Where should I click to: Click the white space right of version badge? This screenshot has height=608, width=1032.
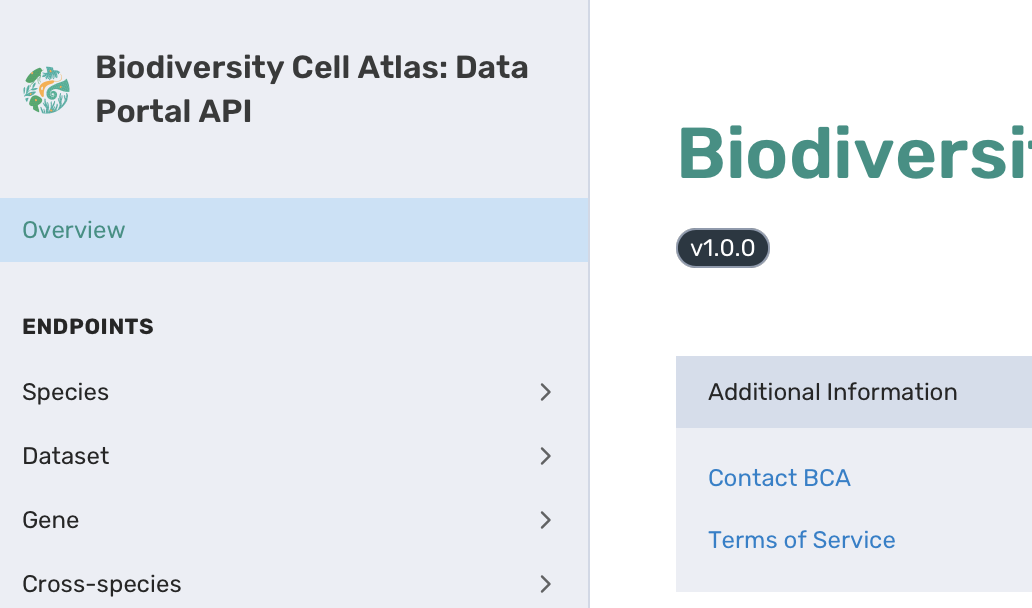(x=900, y=249)
